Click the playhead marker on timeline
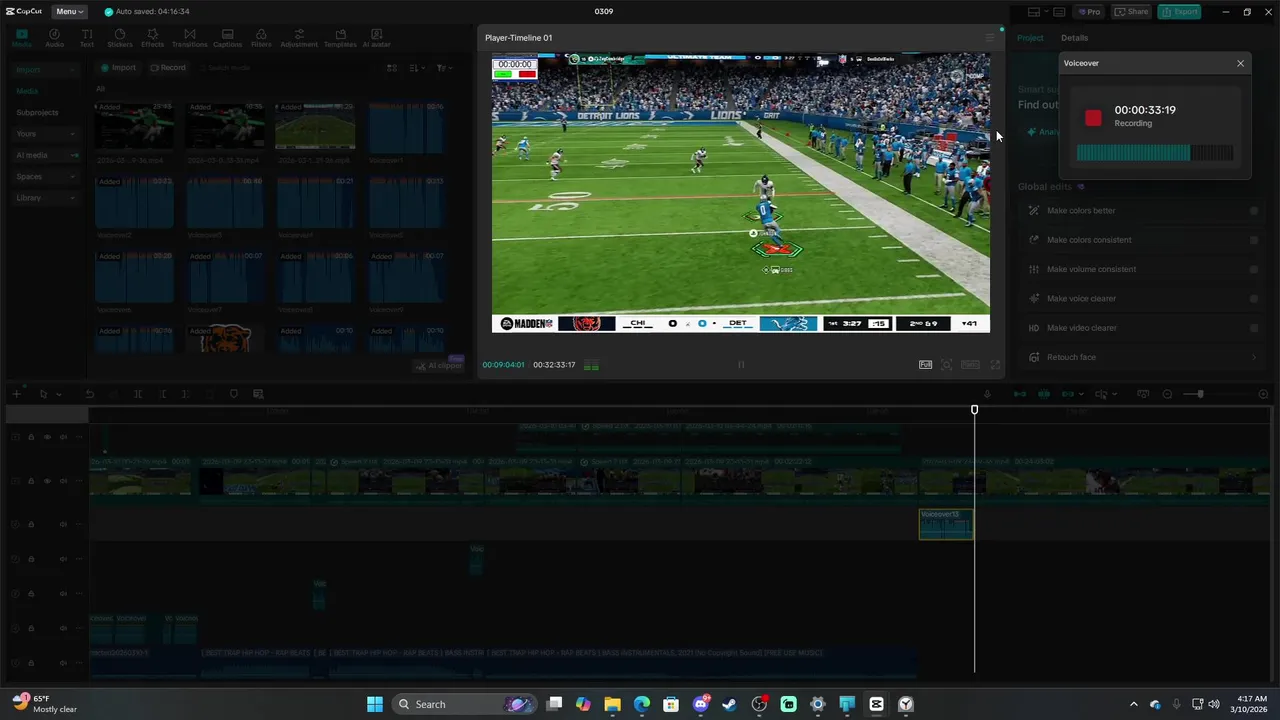Screen dimensions: 1280x720 click(974, 410)
